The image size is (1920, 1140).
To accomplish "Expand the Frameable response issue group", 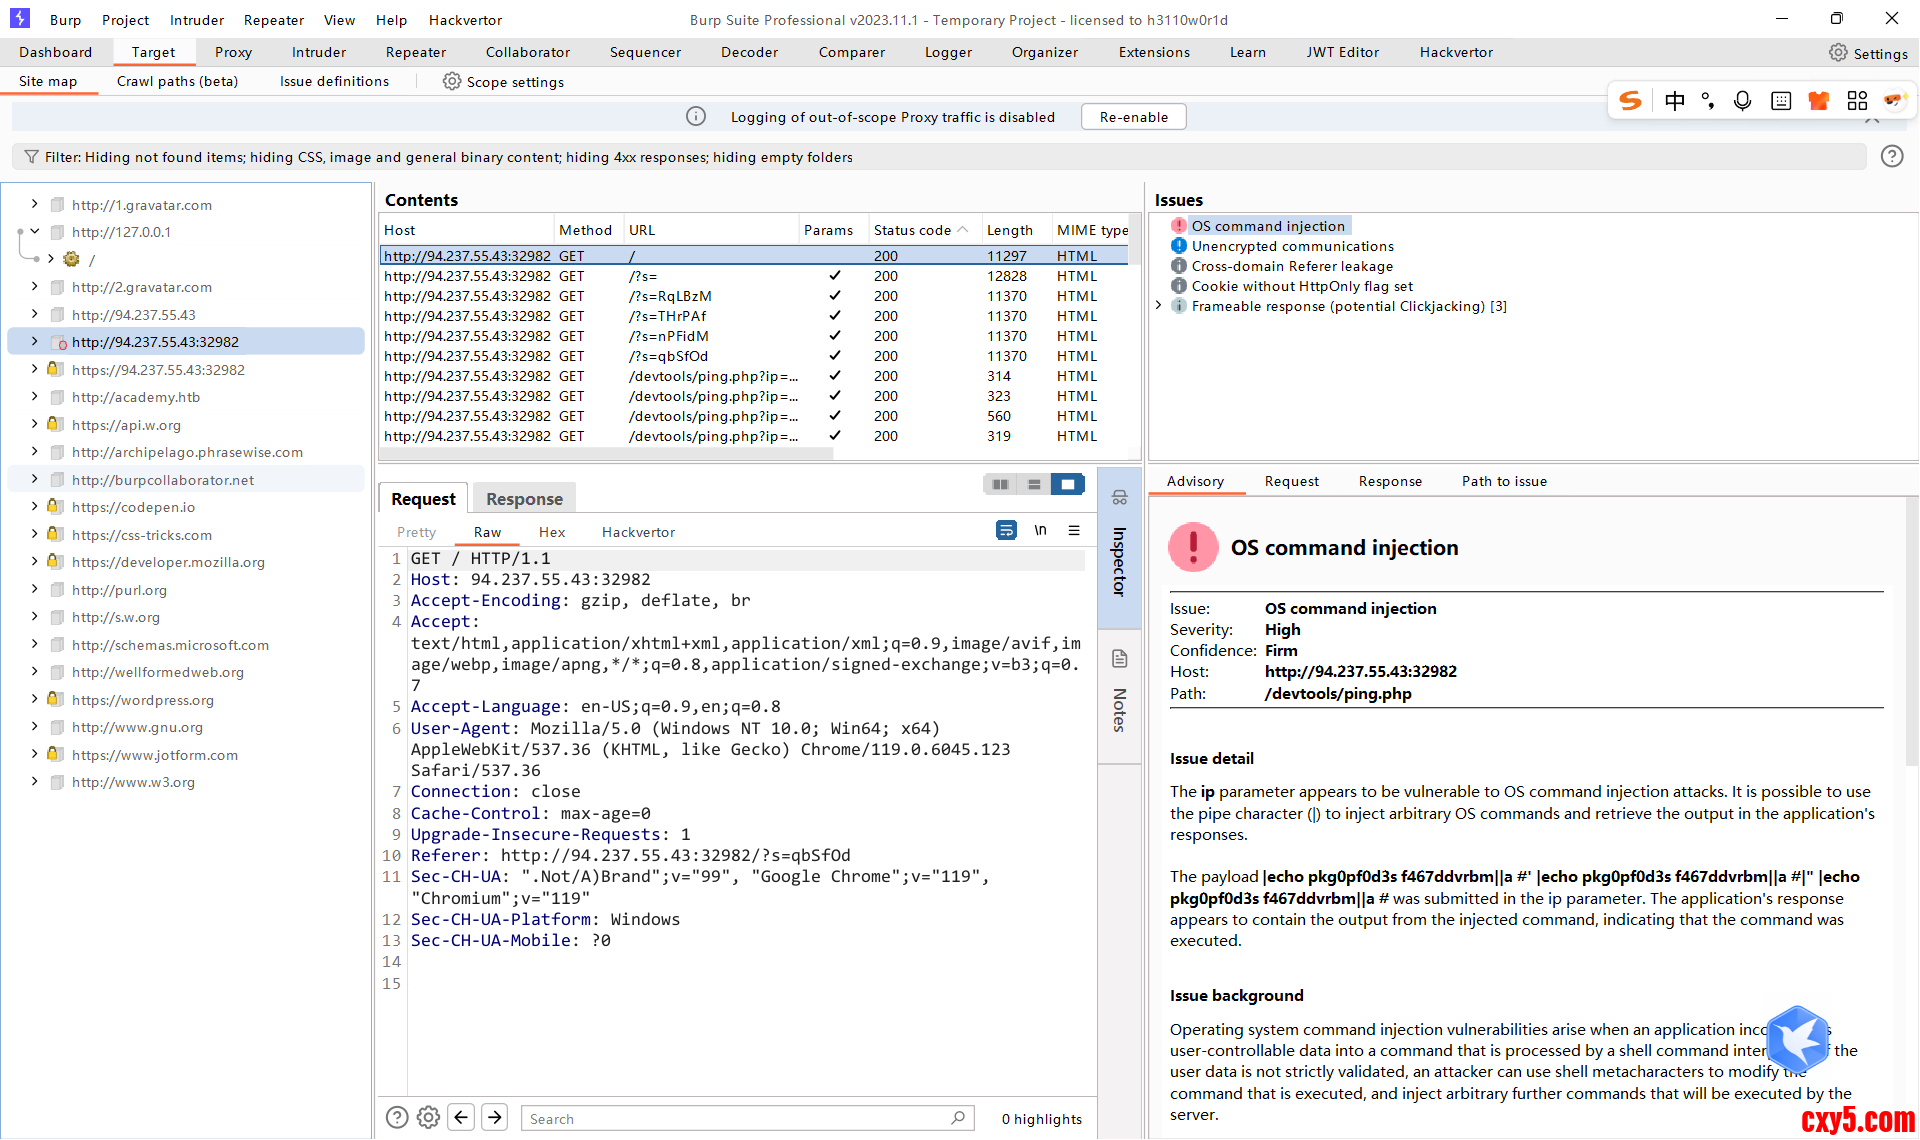I will 1159,306.
